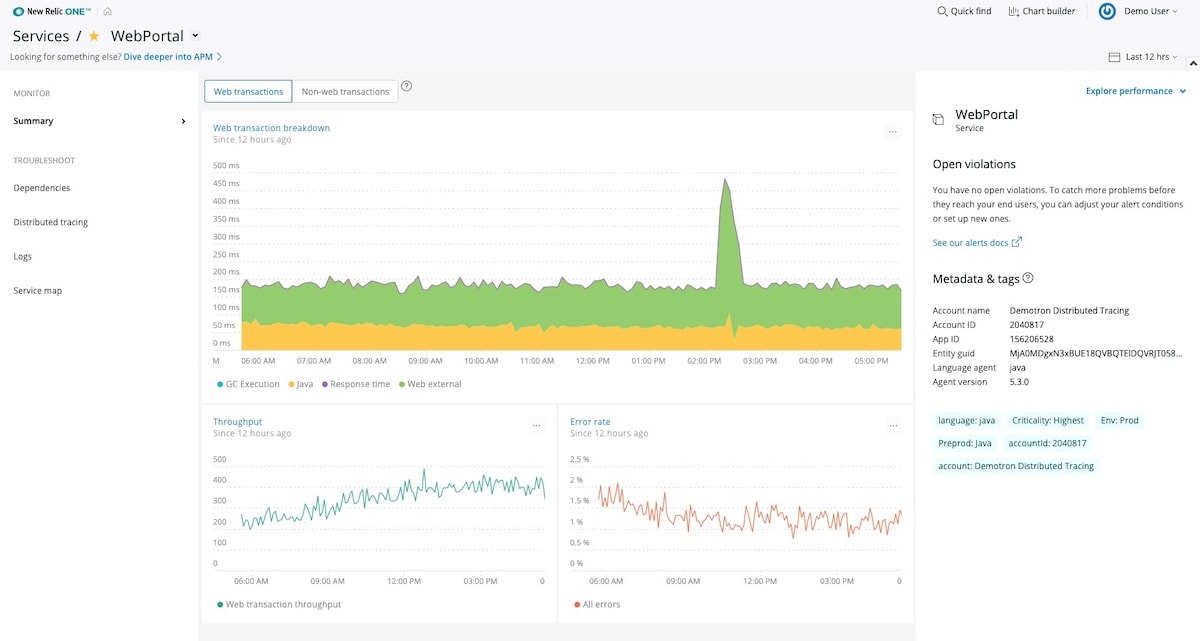Open Quick find search

click(x=964, y=11)
